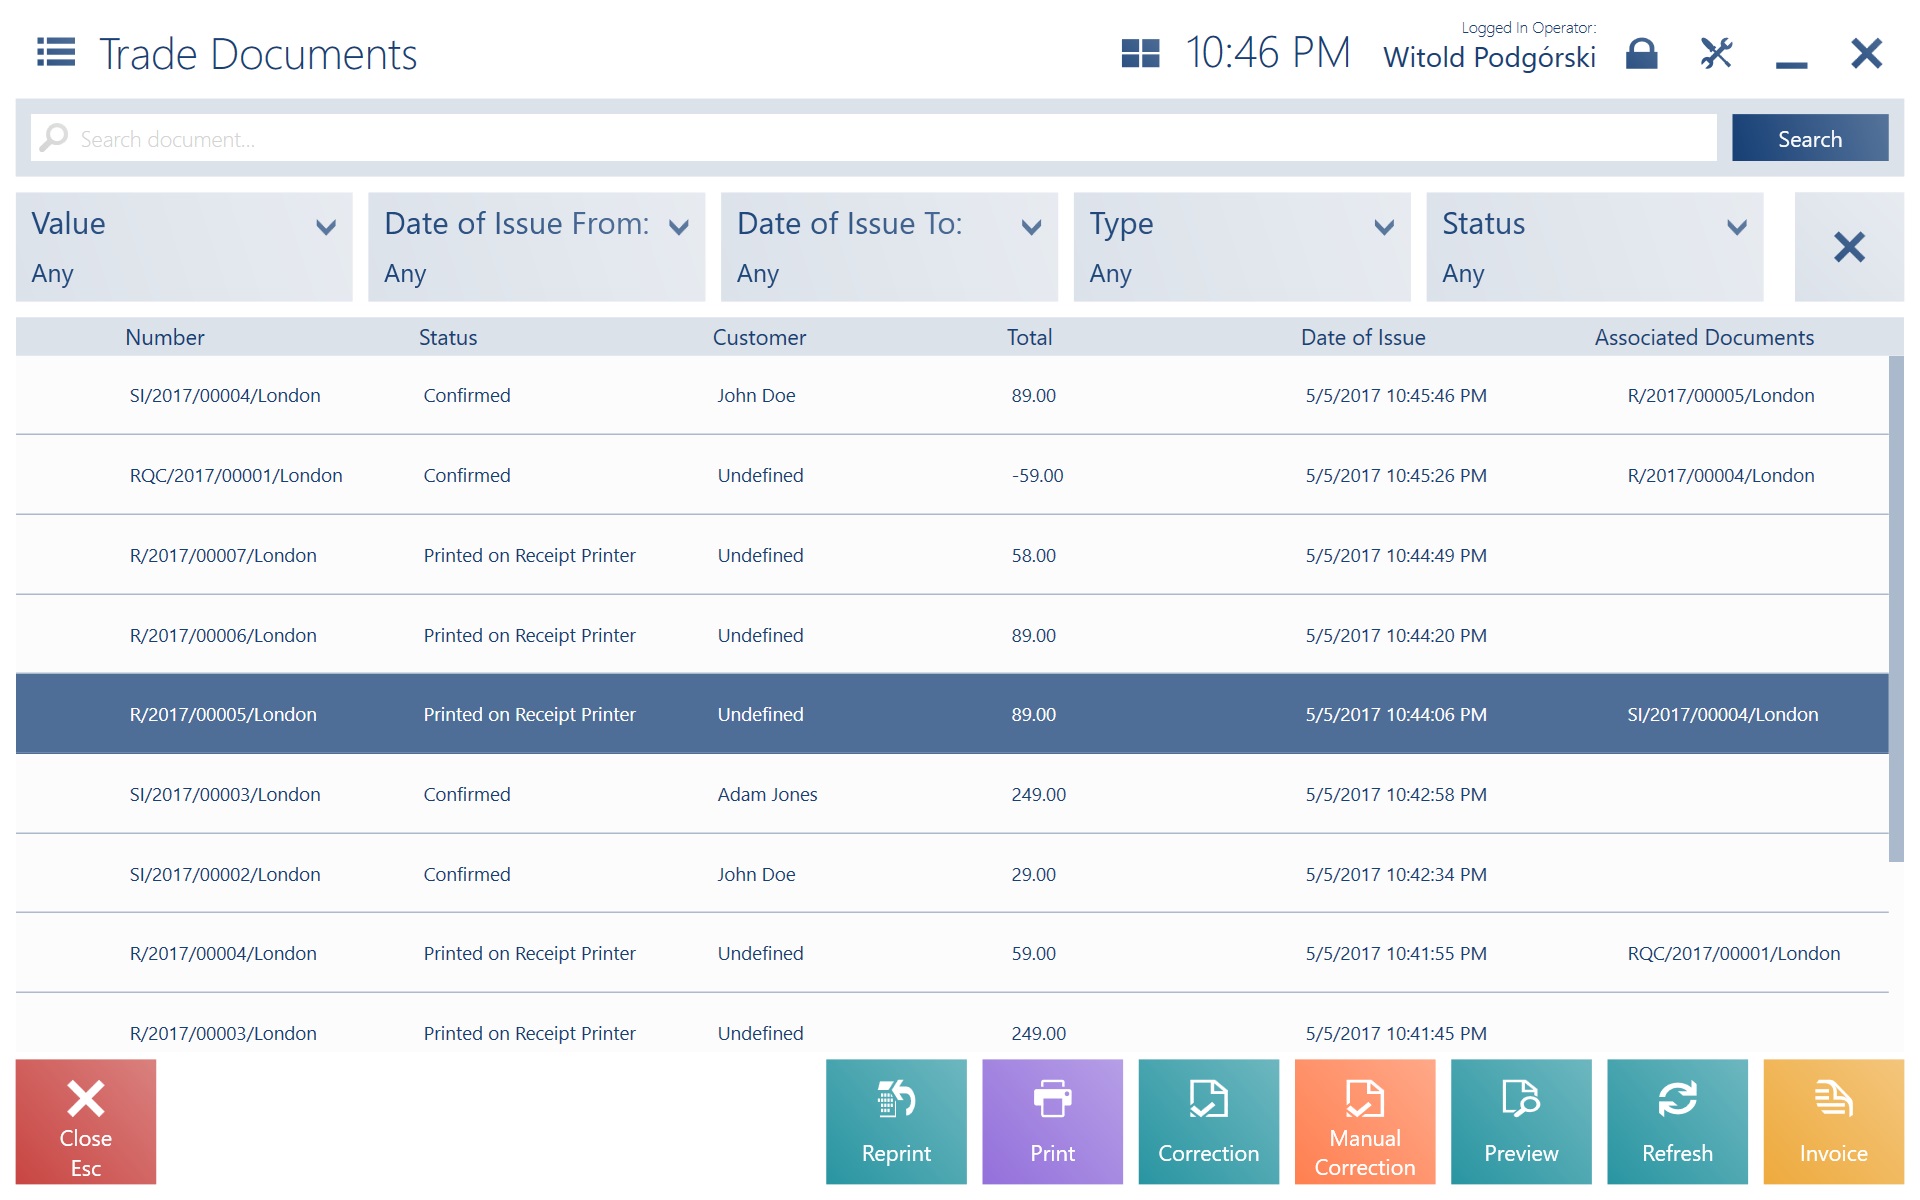Generate an Invoice for selected receipt

(1833, 1121)
